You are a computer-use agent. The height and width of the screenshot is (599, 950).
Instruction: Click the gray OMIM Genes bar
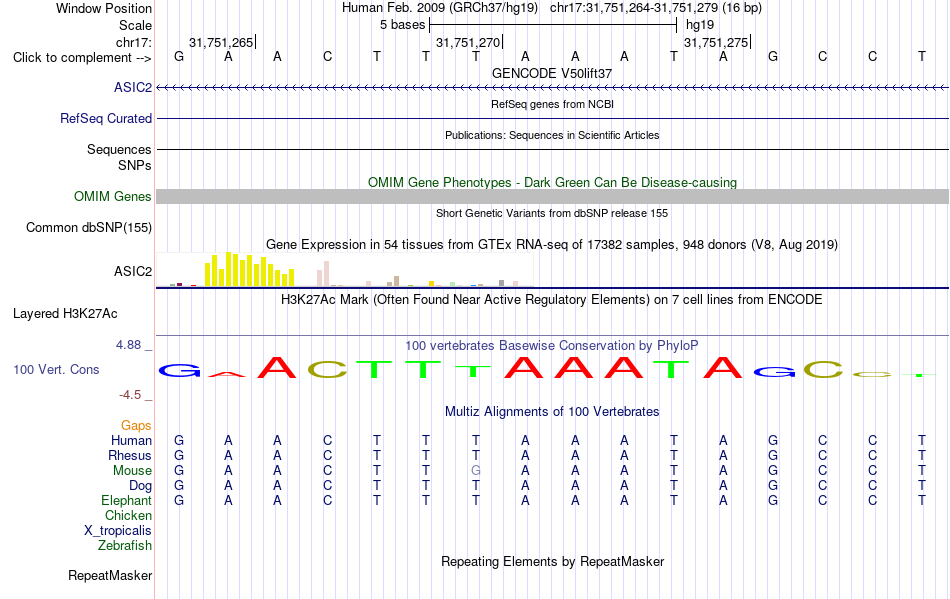553,196
